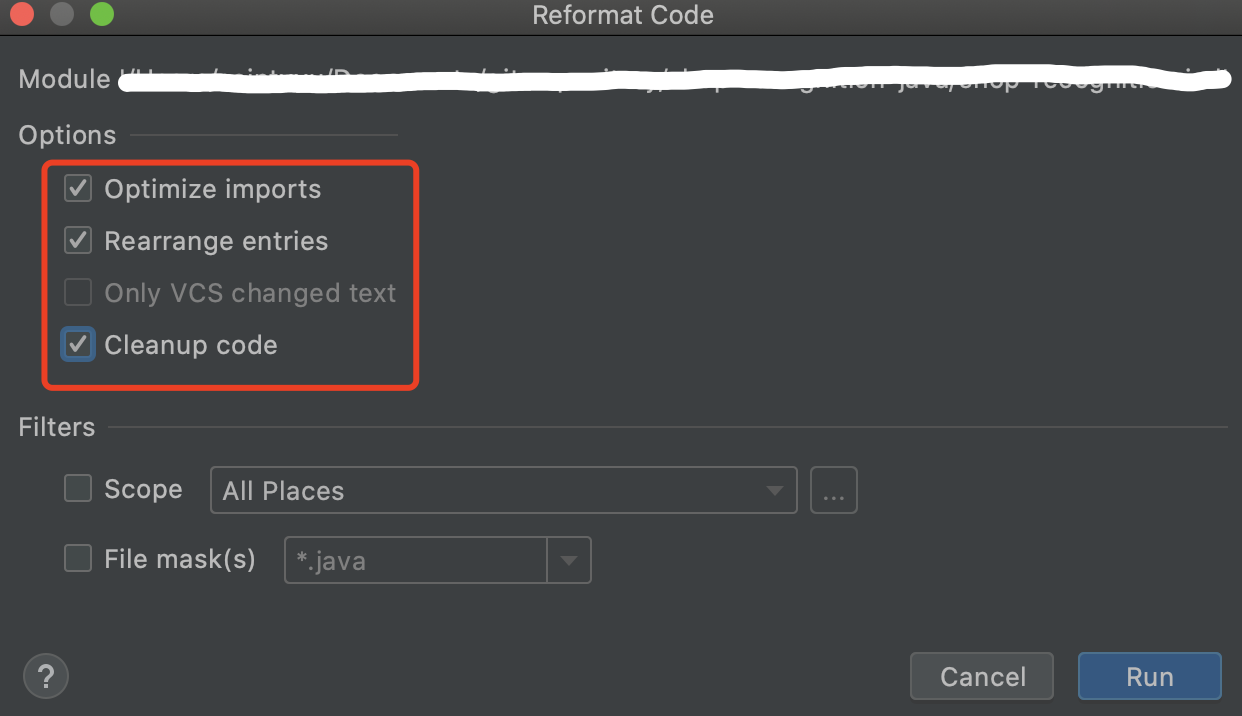Open the All Places scope combo box

504,490
